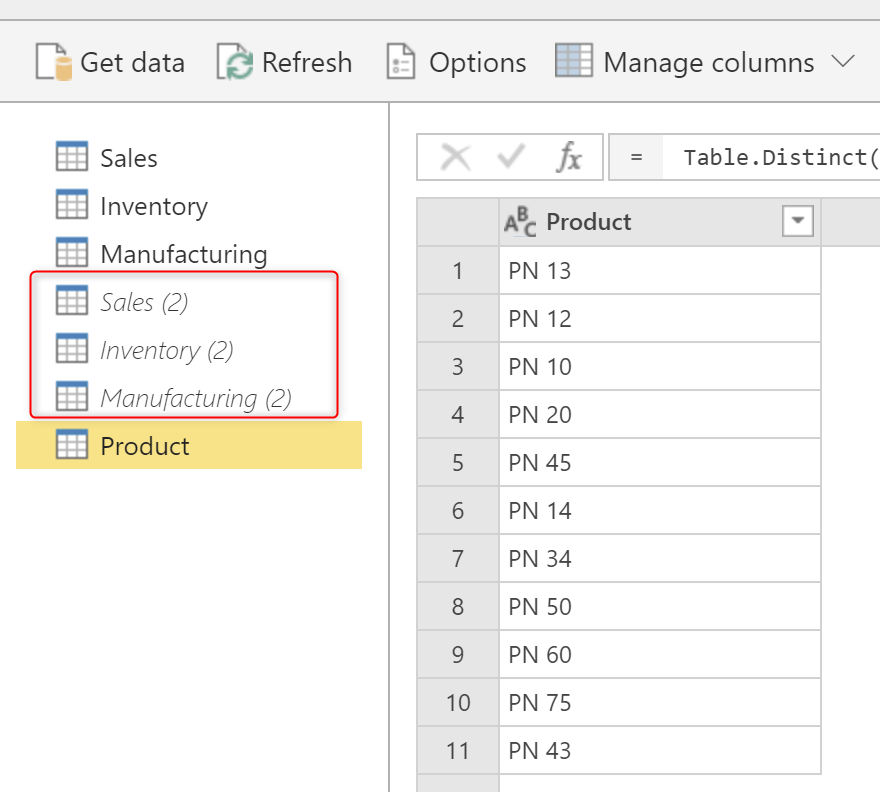
Task: Click the Manage columns table icon
Action: point(574,62)
